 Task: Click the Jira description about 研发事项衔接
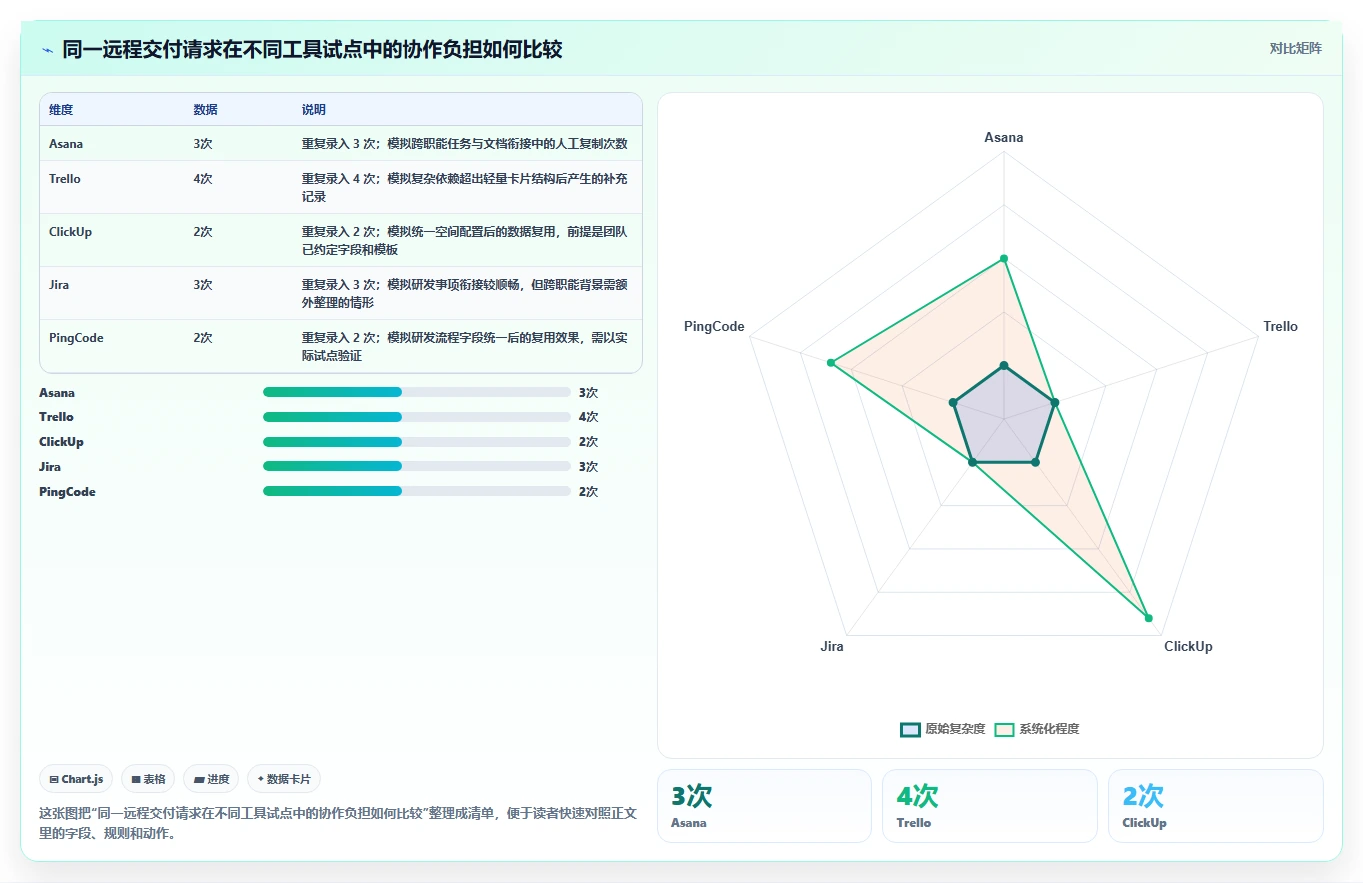point(465,294)
